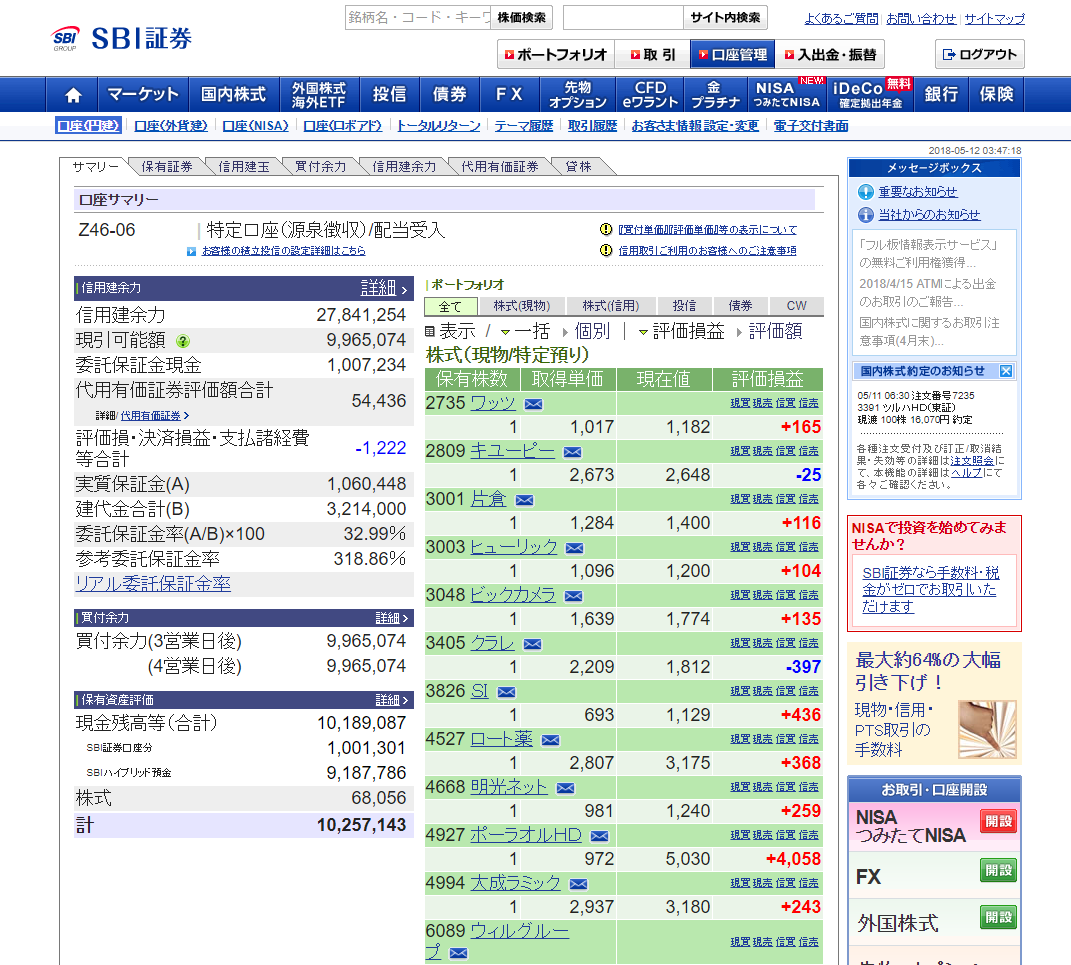
Task: Switch portfolio view to 個別
Action: (587, 331)
